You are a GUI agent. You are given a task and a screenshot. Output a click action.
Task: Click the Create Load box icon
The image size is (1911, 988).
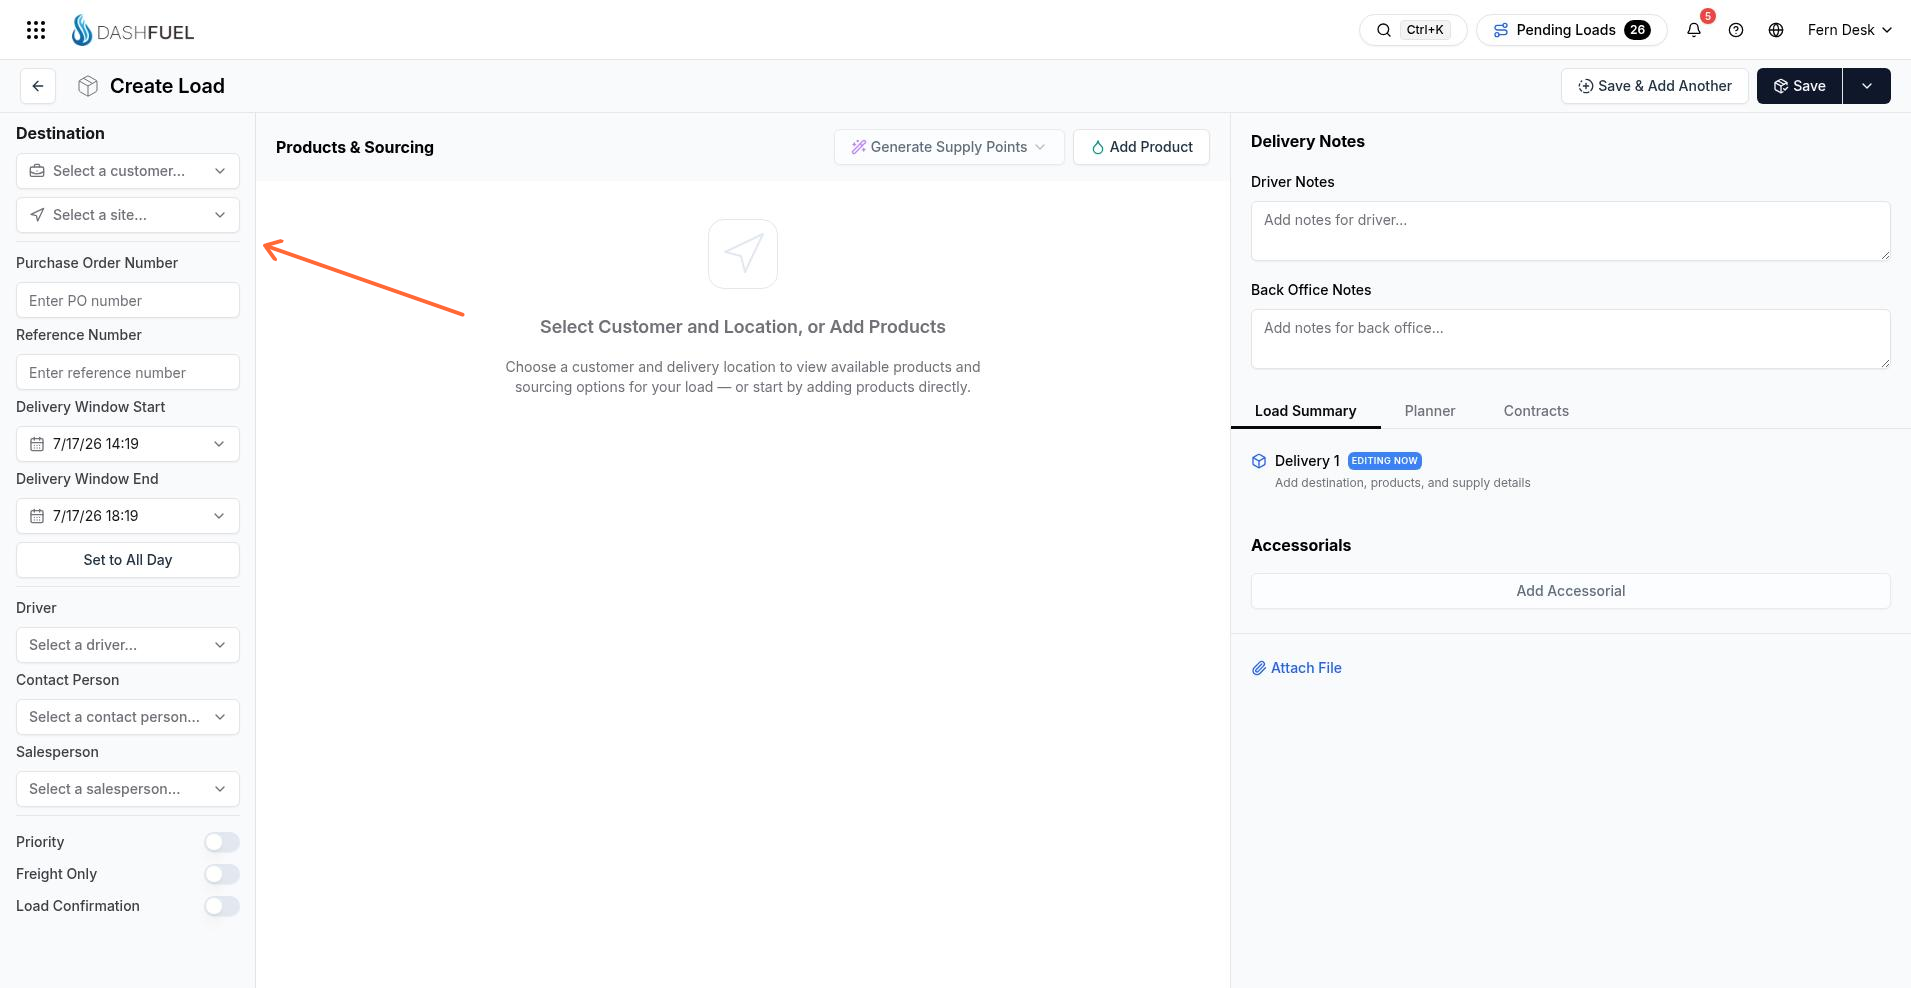pos(88,86)
